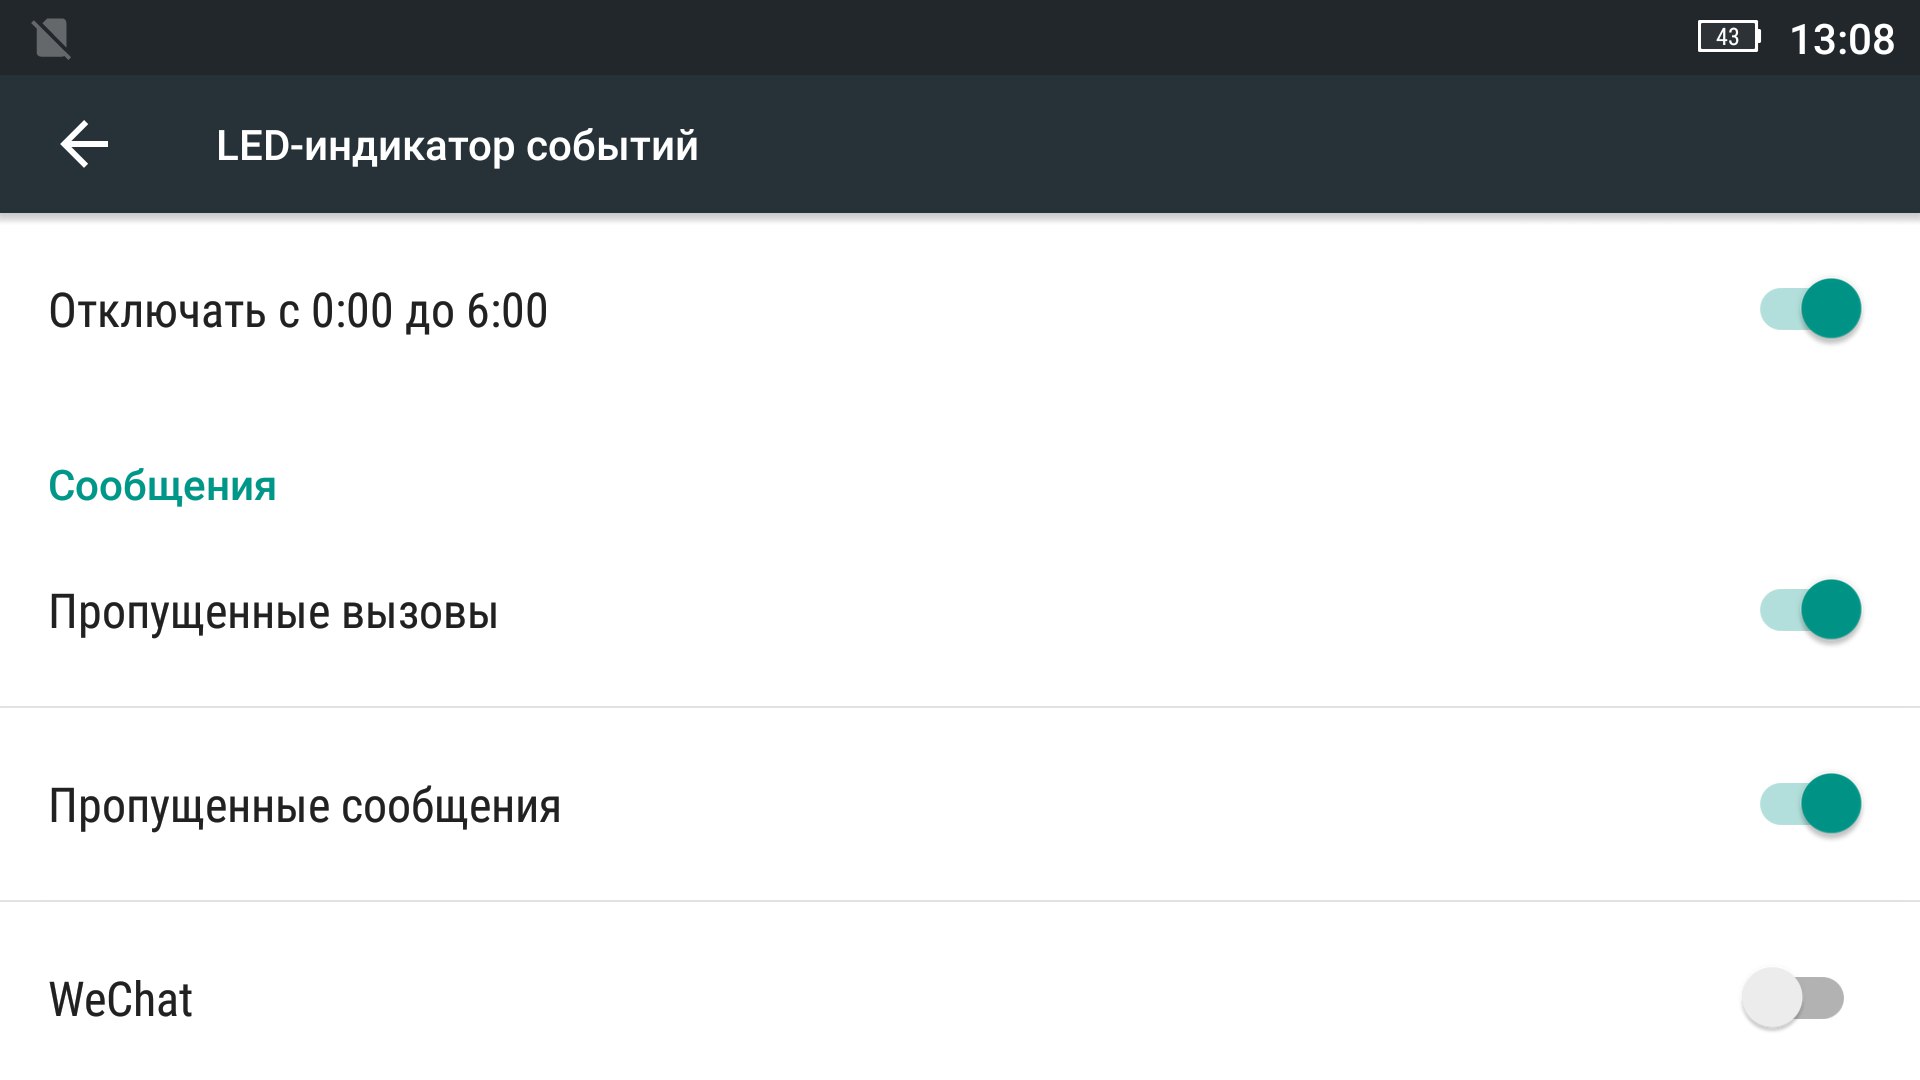Enable the WeChat LED notification switch
Viewport: 1920px width, 1080px height.
click(x=1792, y=997)
